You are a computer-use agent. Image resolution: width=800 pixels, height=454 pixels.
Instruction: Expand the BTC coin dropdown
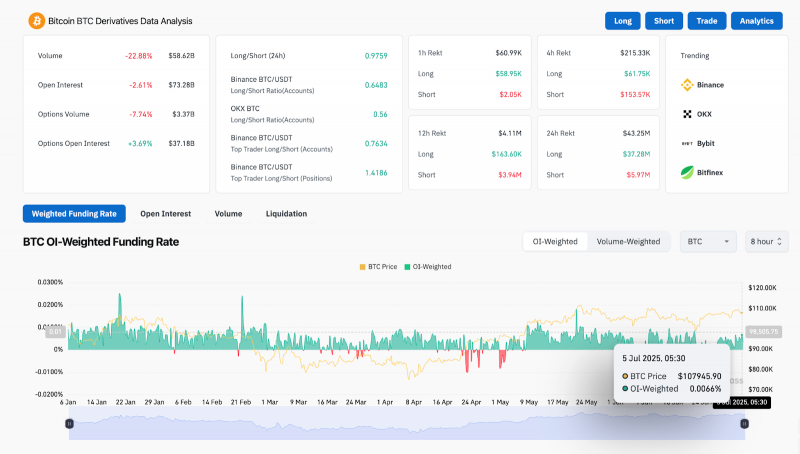[x=708, y=241]
